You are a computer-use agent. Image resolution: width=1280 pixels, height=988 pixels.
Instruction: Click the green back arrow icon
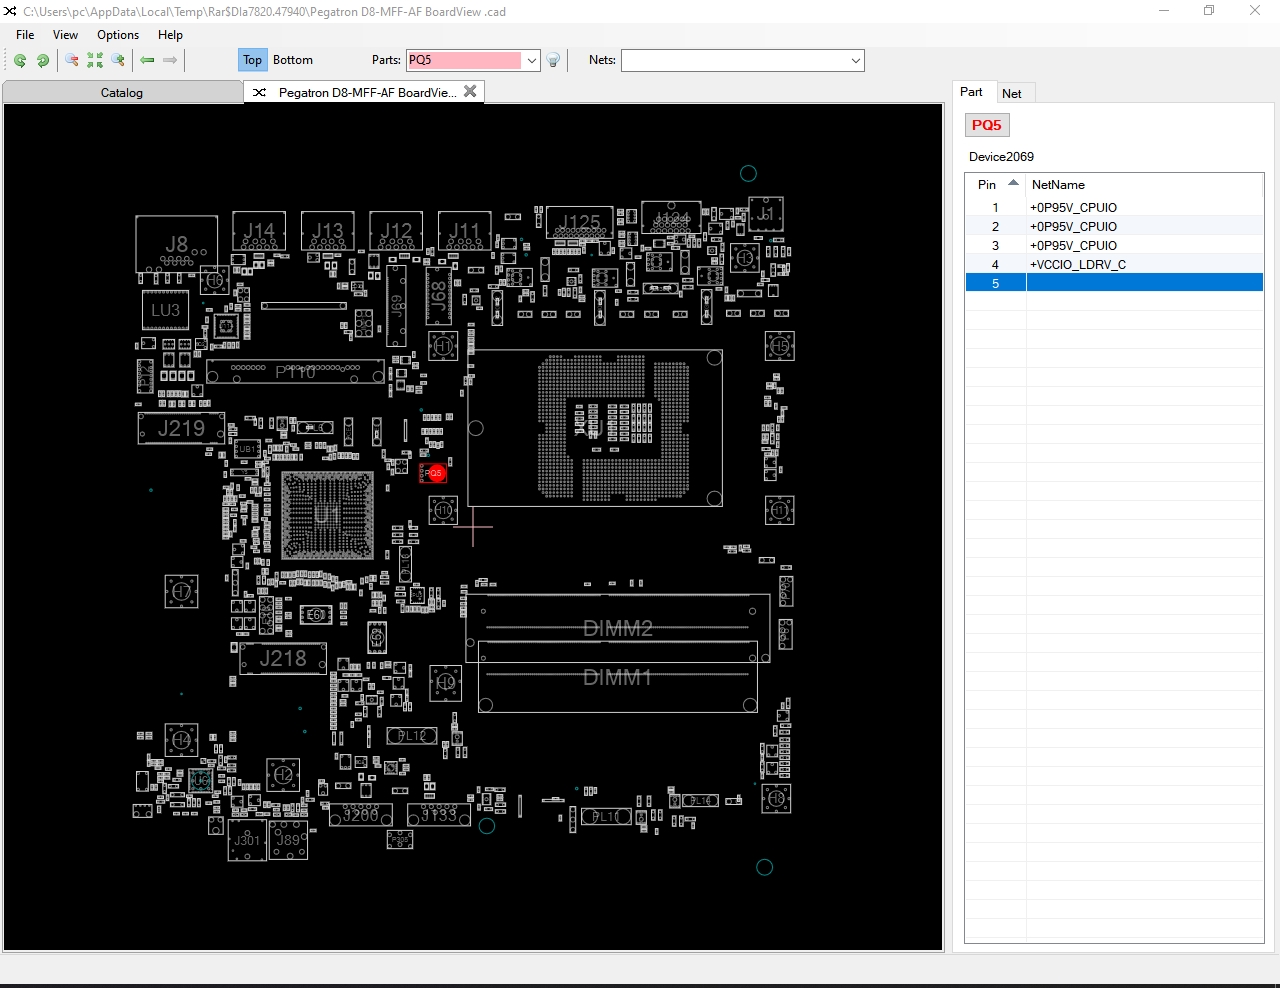coord(147,60)
